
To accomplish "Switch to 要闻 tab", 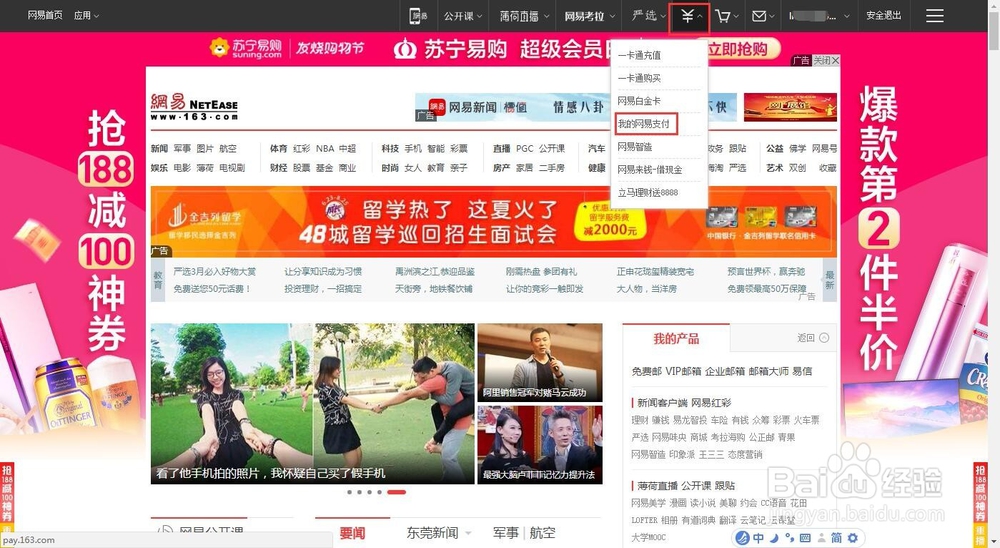I will pyautogui.click(x=352, y=533).
